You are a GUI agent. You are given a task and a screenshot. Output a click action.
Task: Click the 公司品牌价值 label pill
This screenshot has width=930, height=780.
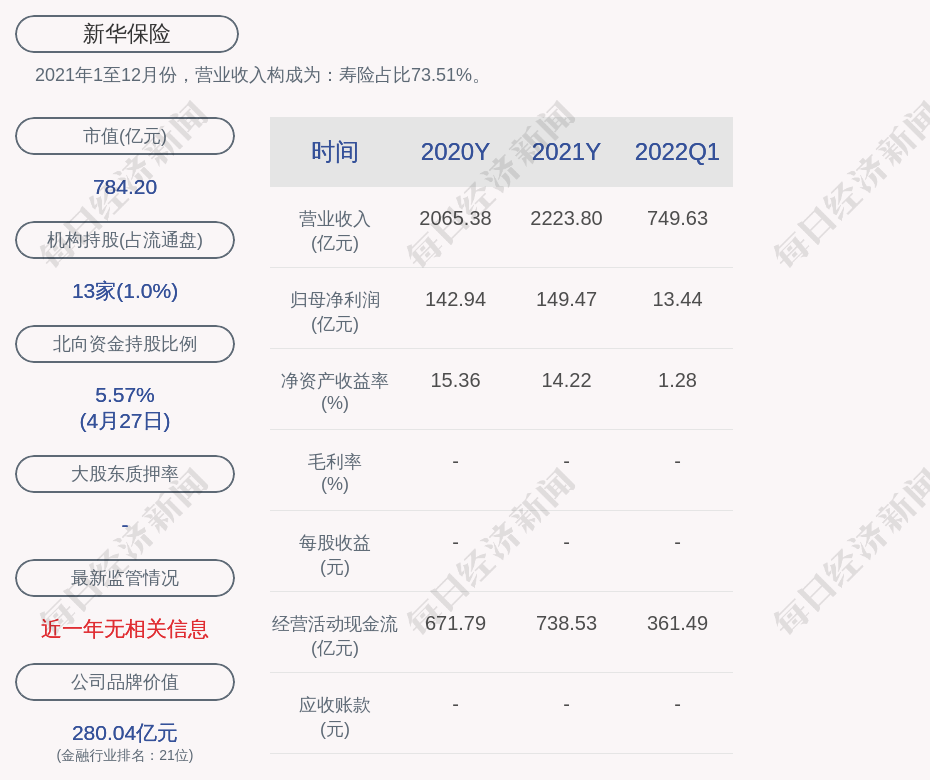(125, 682)
